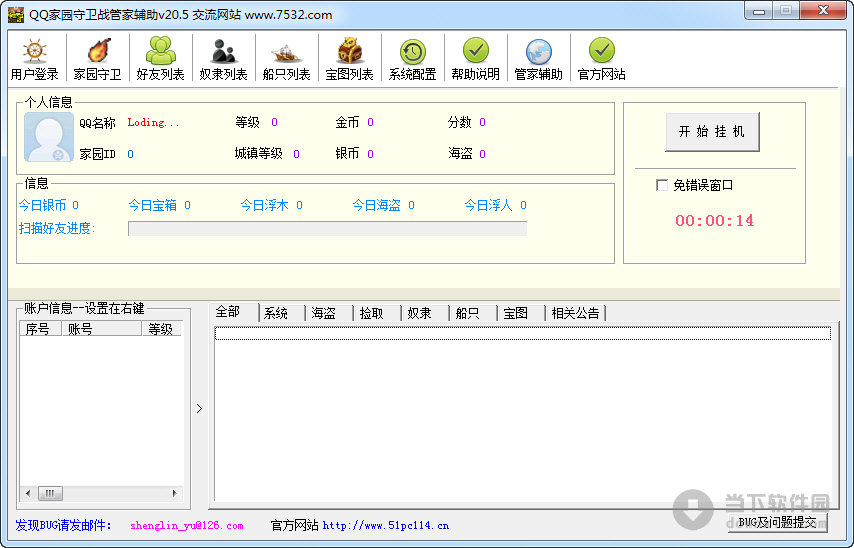854x548 pixels.
Task: Select the 宝图 log tab
Action: coord(515,313)
